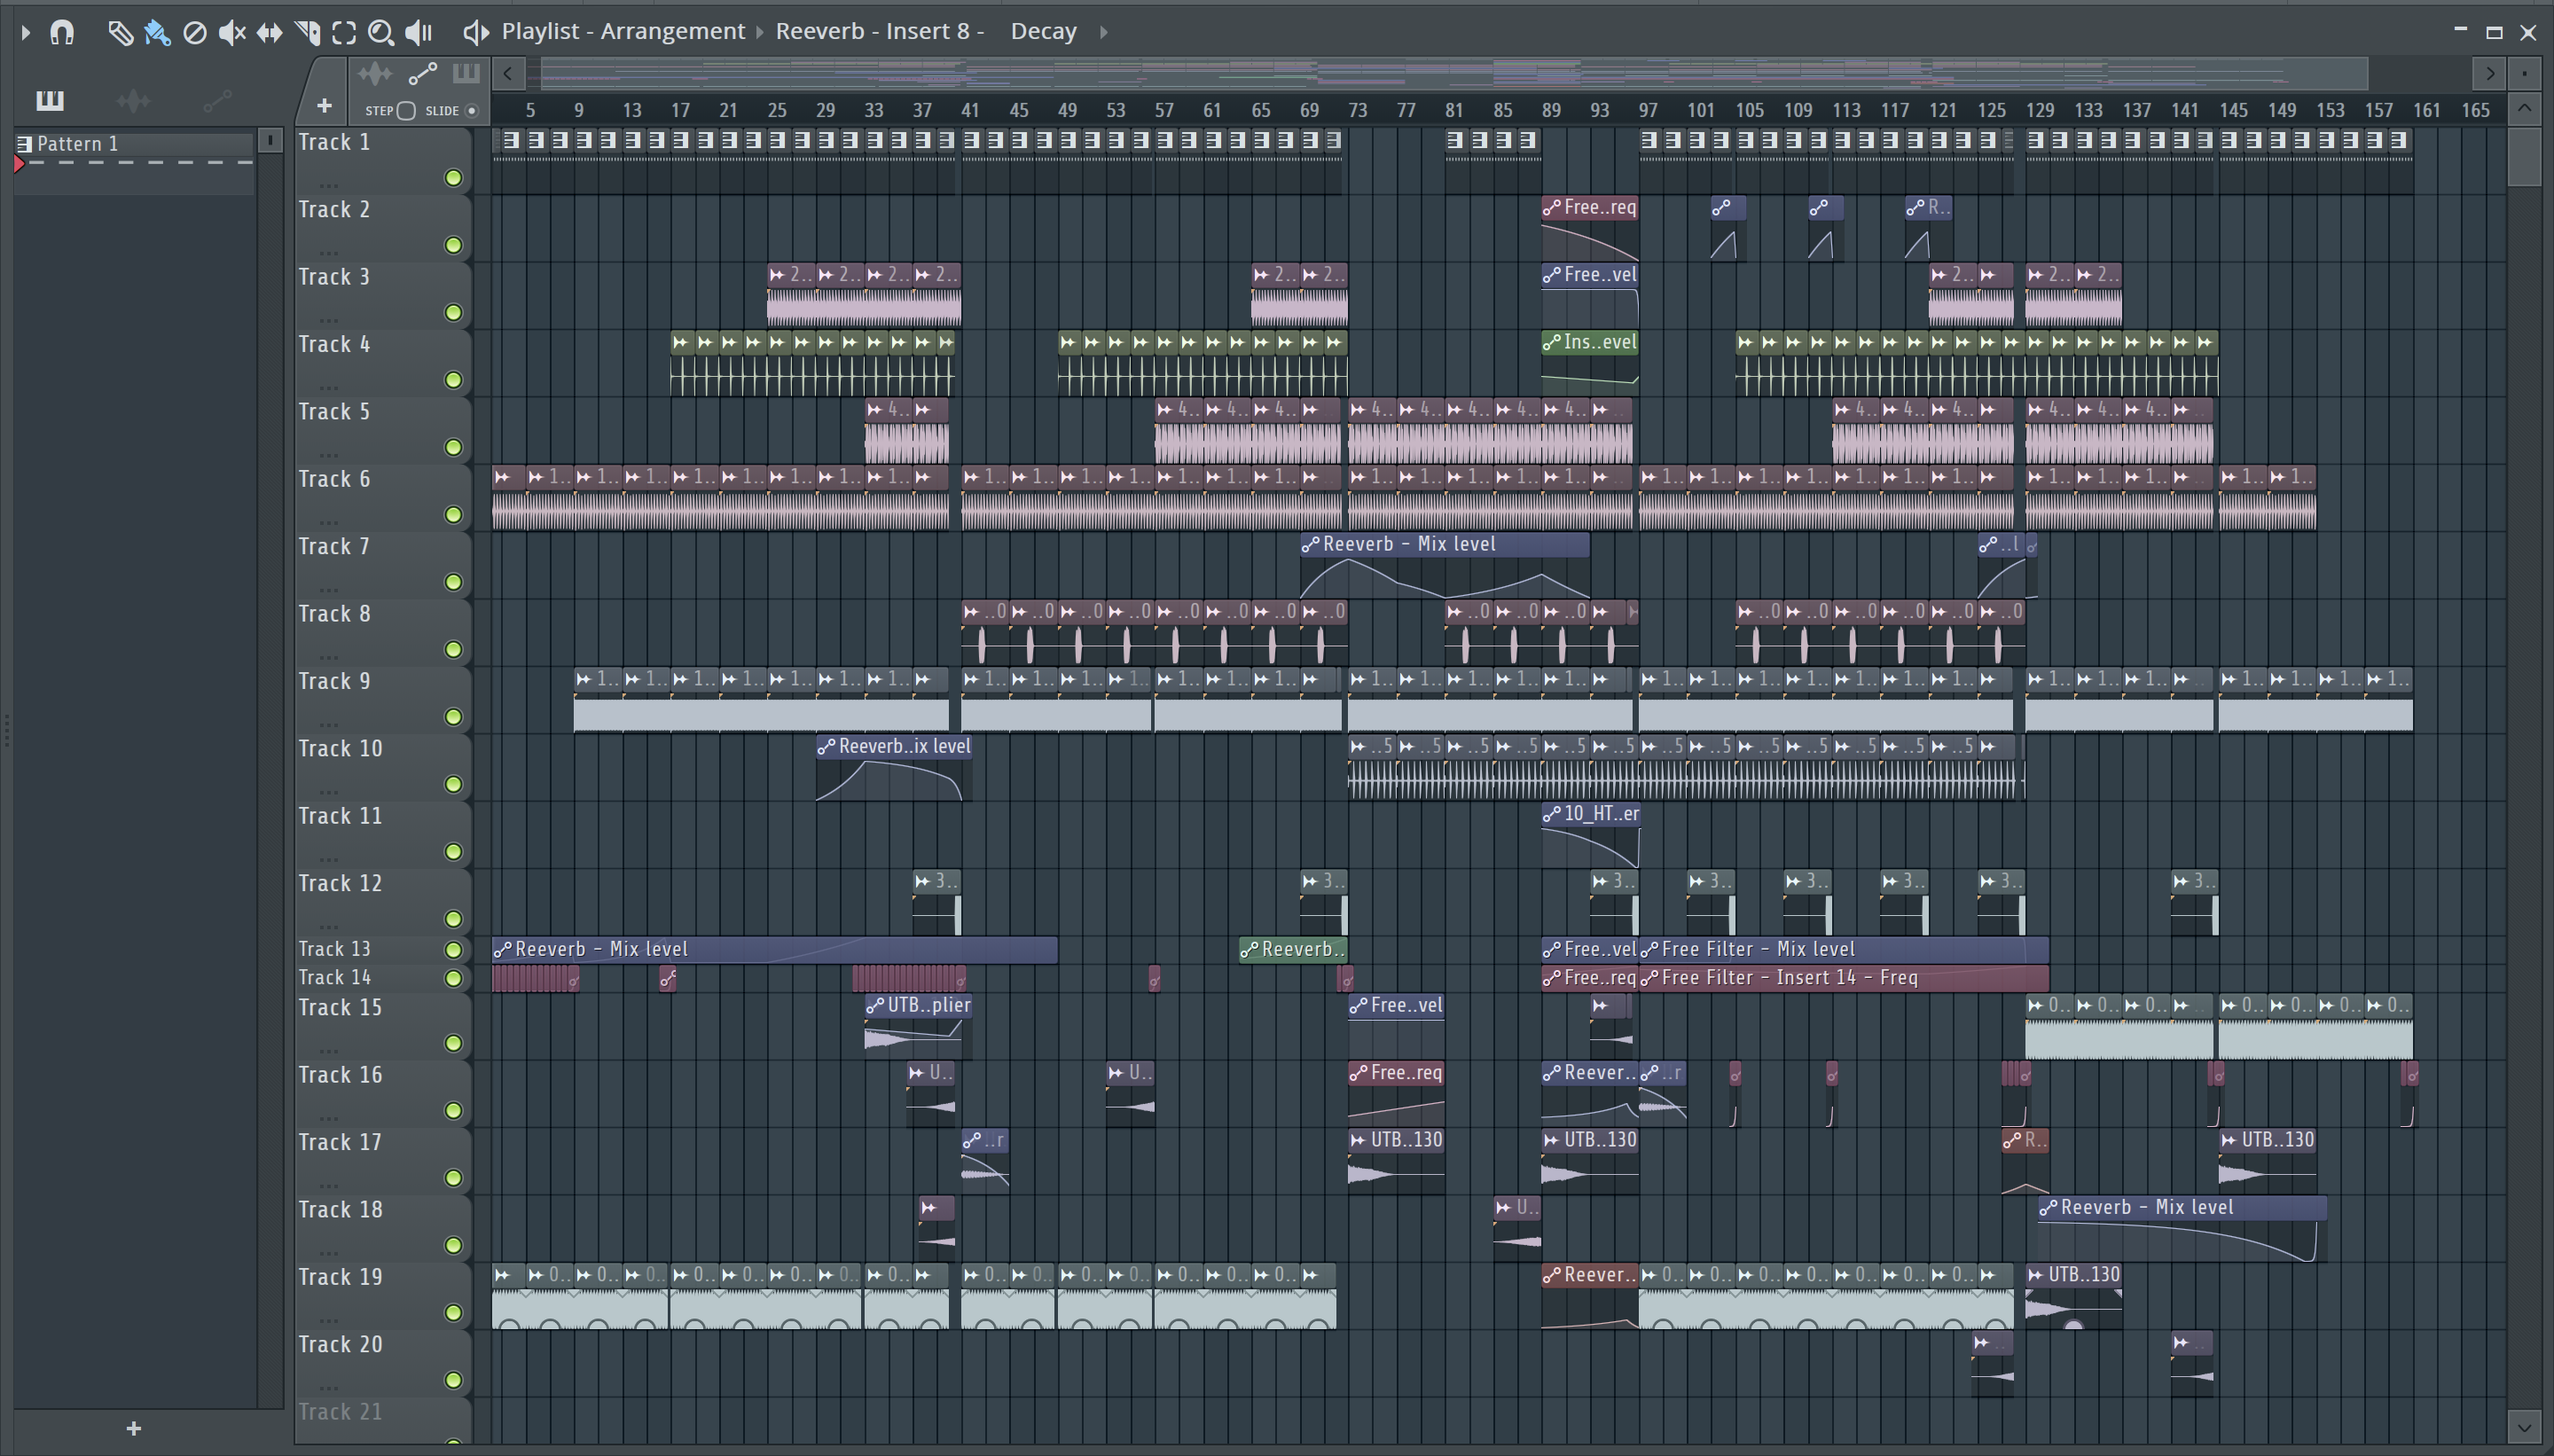Viewport: 2554px width, 1456px height.
Task: Select Free Filter - Insert 14 - Freq clip
Action: 1844,978
